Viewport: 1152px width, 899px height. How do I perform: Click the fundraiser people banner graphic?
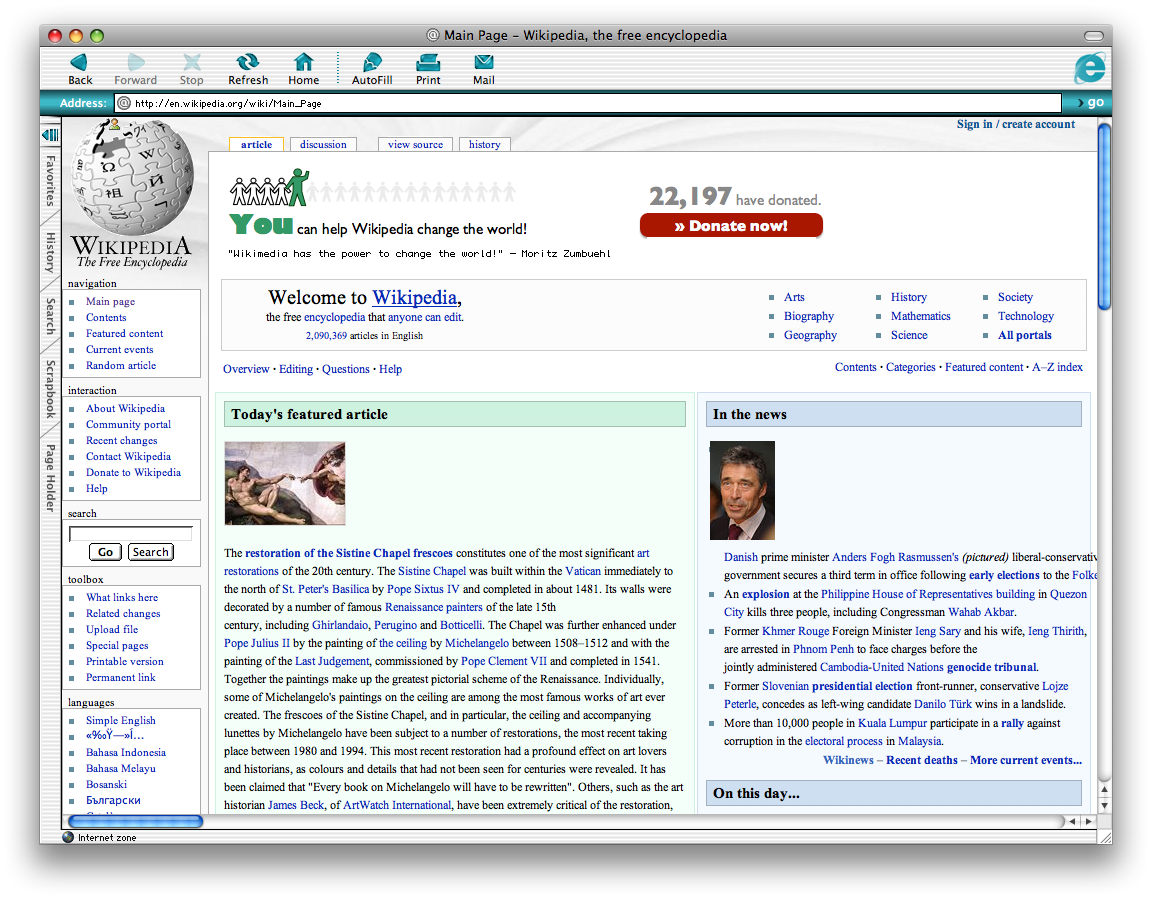tap(372, 188)
